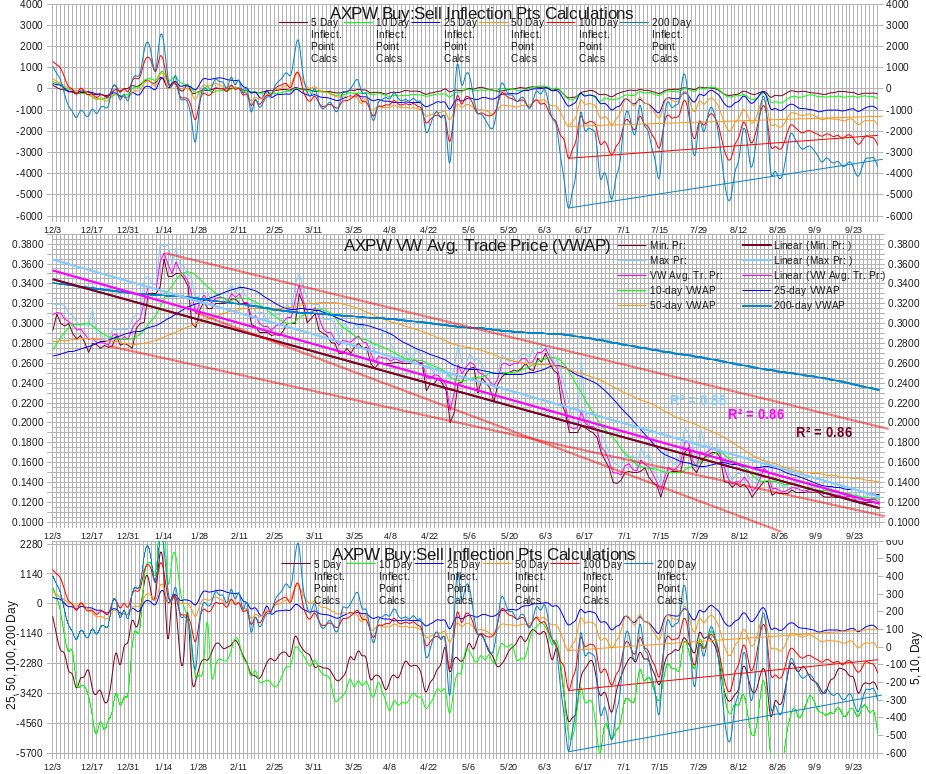Select the 'Min. Pr:' legend entry
The height and width of the screenshot is (774, 926).
[669, 246]
